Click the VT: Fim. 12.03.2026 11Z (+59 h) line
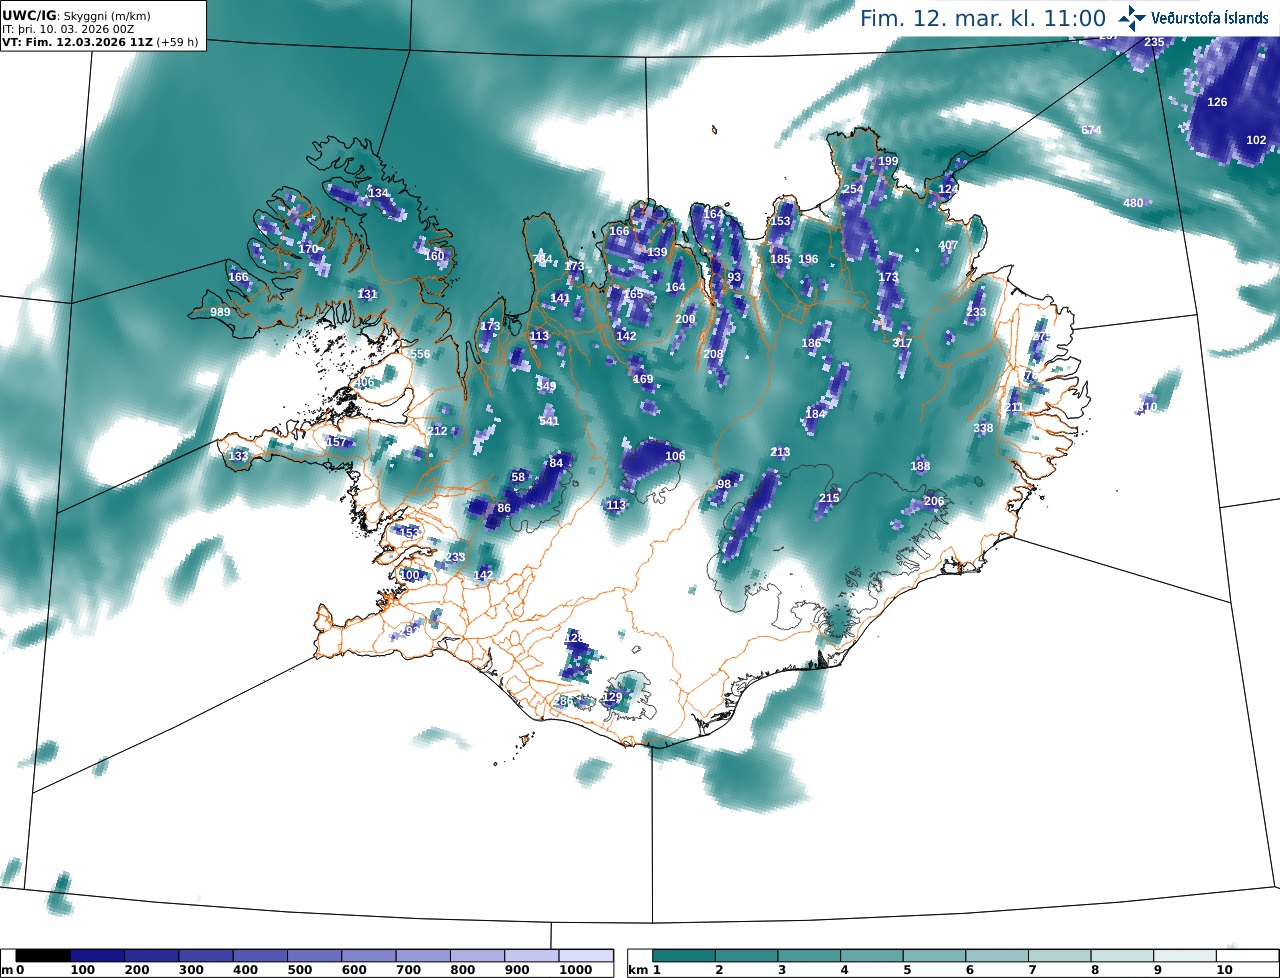The image size is (1280, 978). (101, 43)
